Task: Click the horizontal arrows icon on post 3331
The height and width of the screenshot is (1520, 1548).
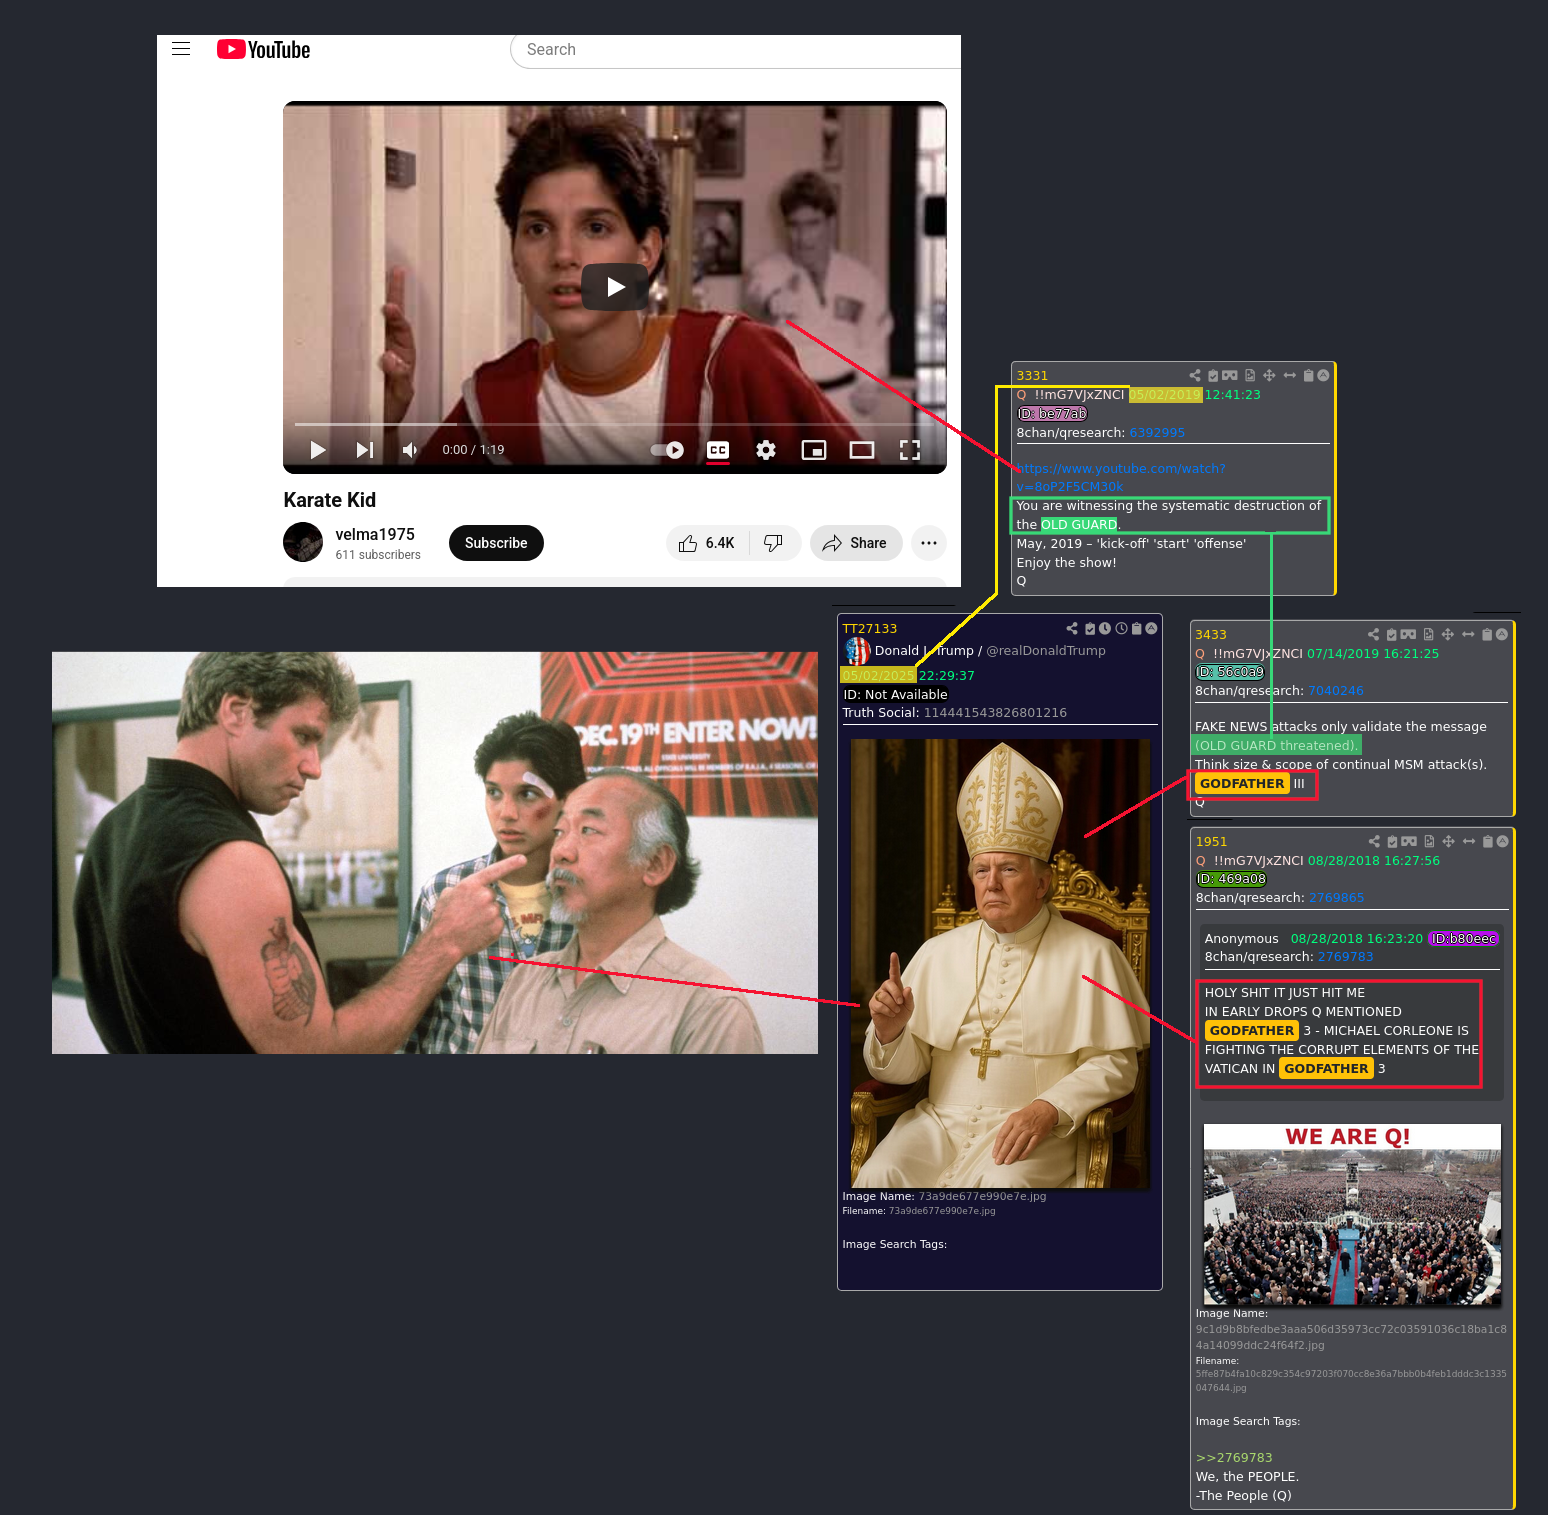Action: [1290, 375]
